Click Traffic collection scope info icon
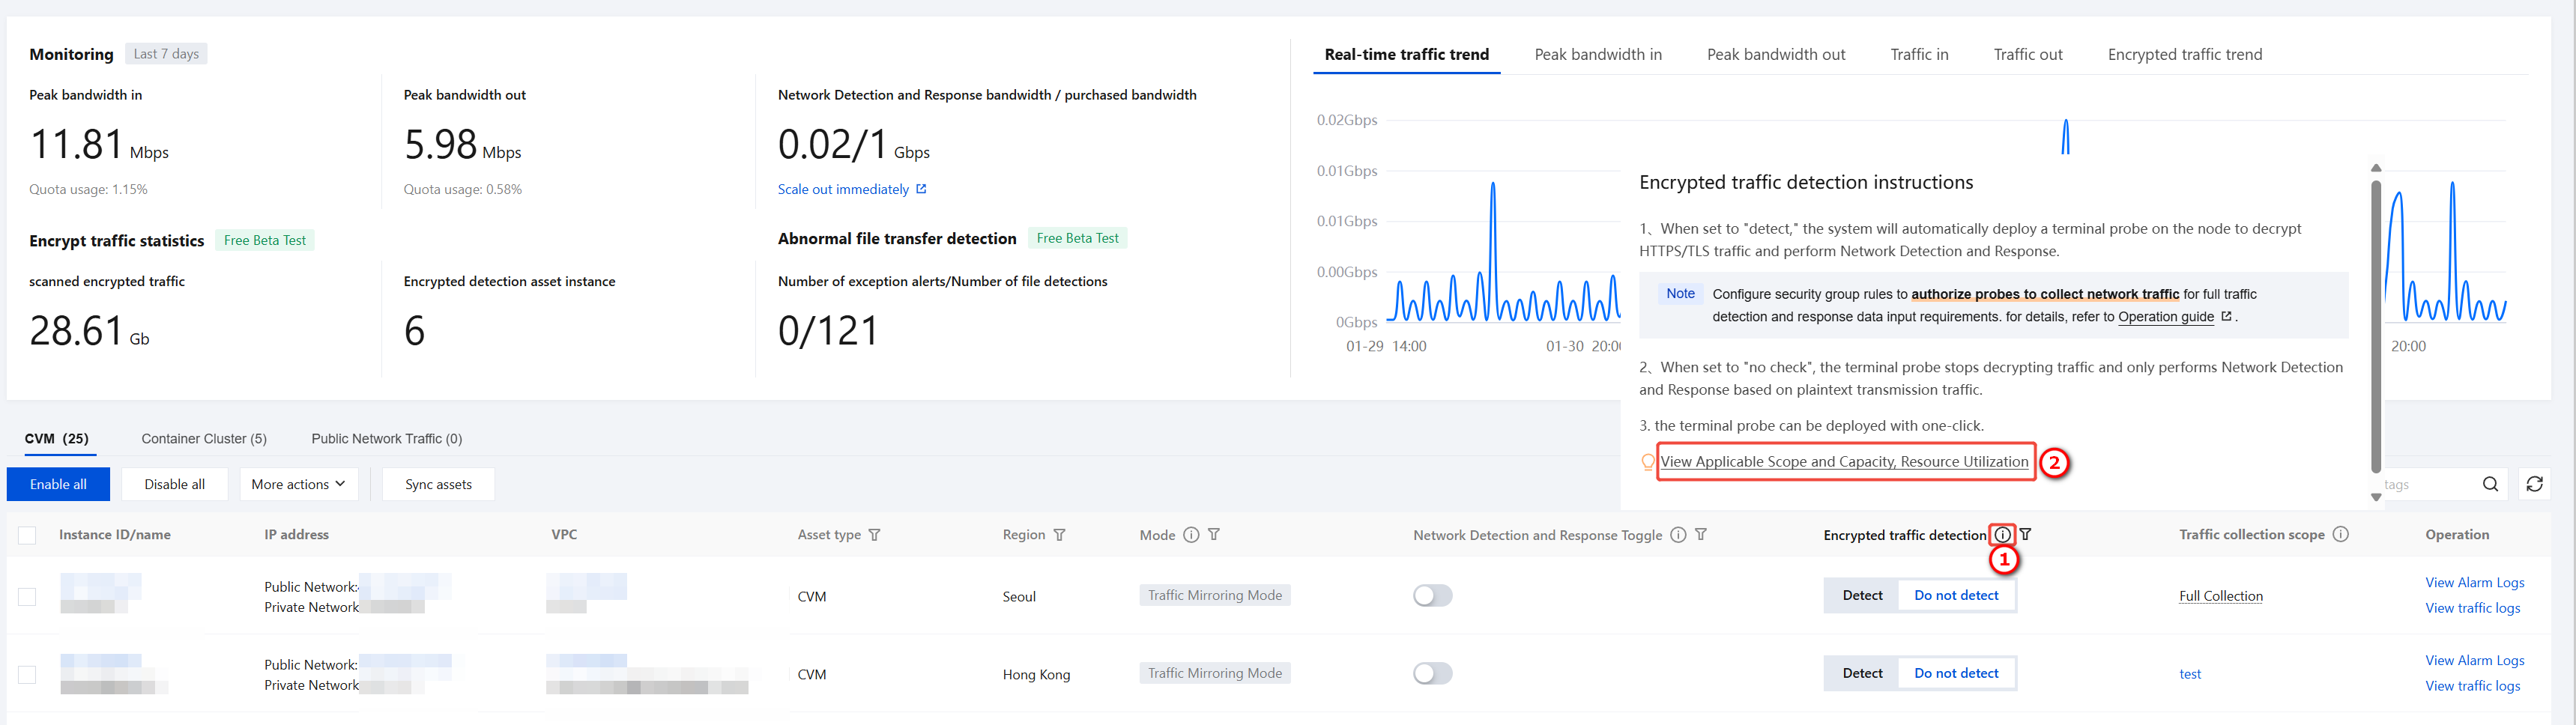Image resolution: width=2576 pixels, height=725 pixels. [2341, 534]
